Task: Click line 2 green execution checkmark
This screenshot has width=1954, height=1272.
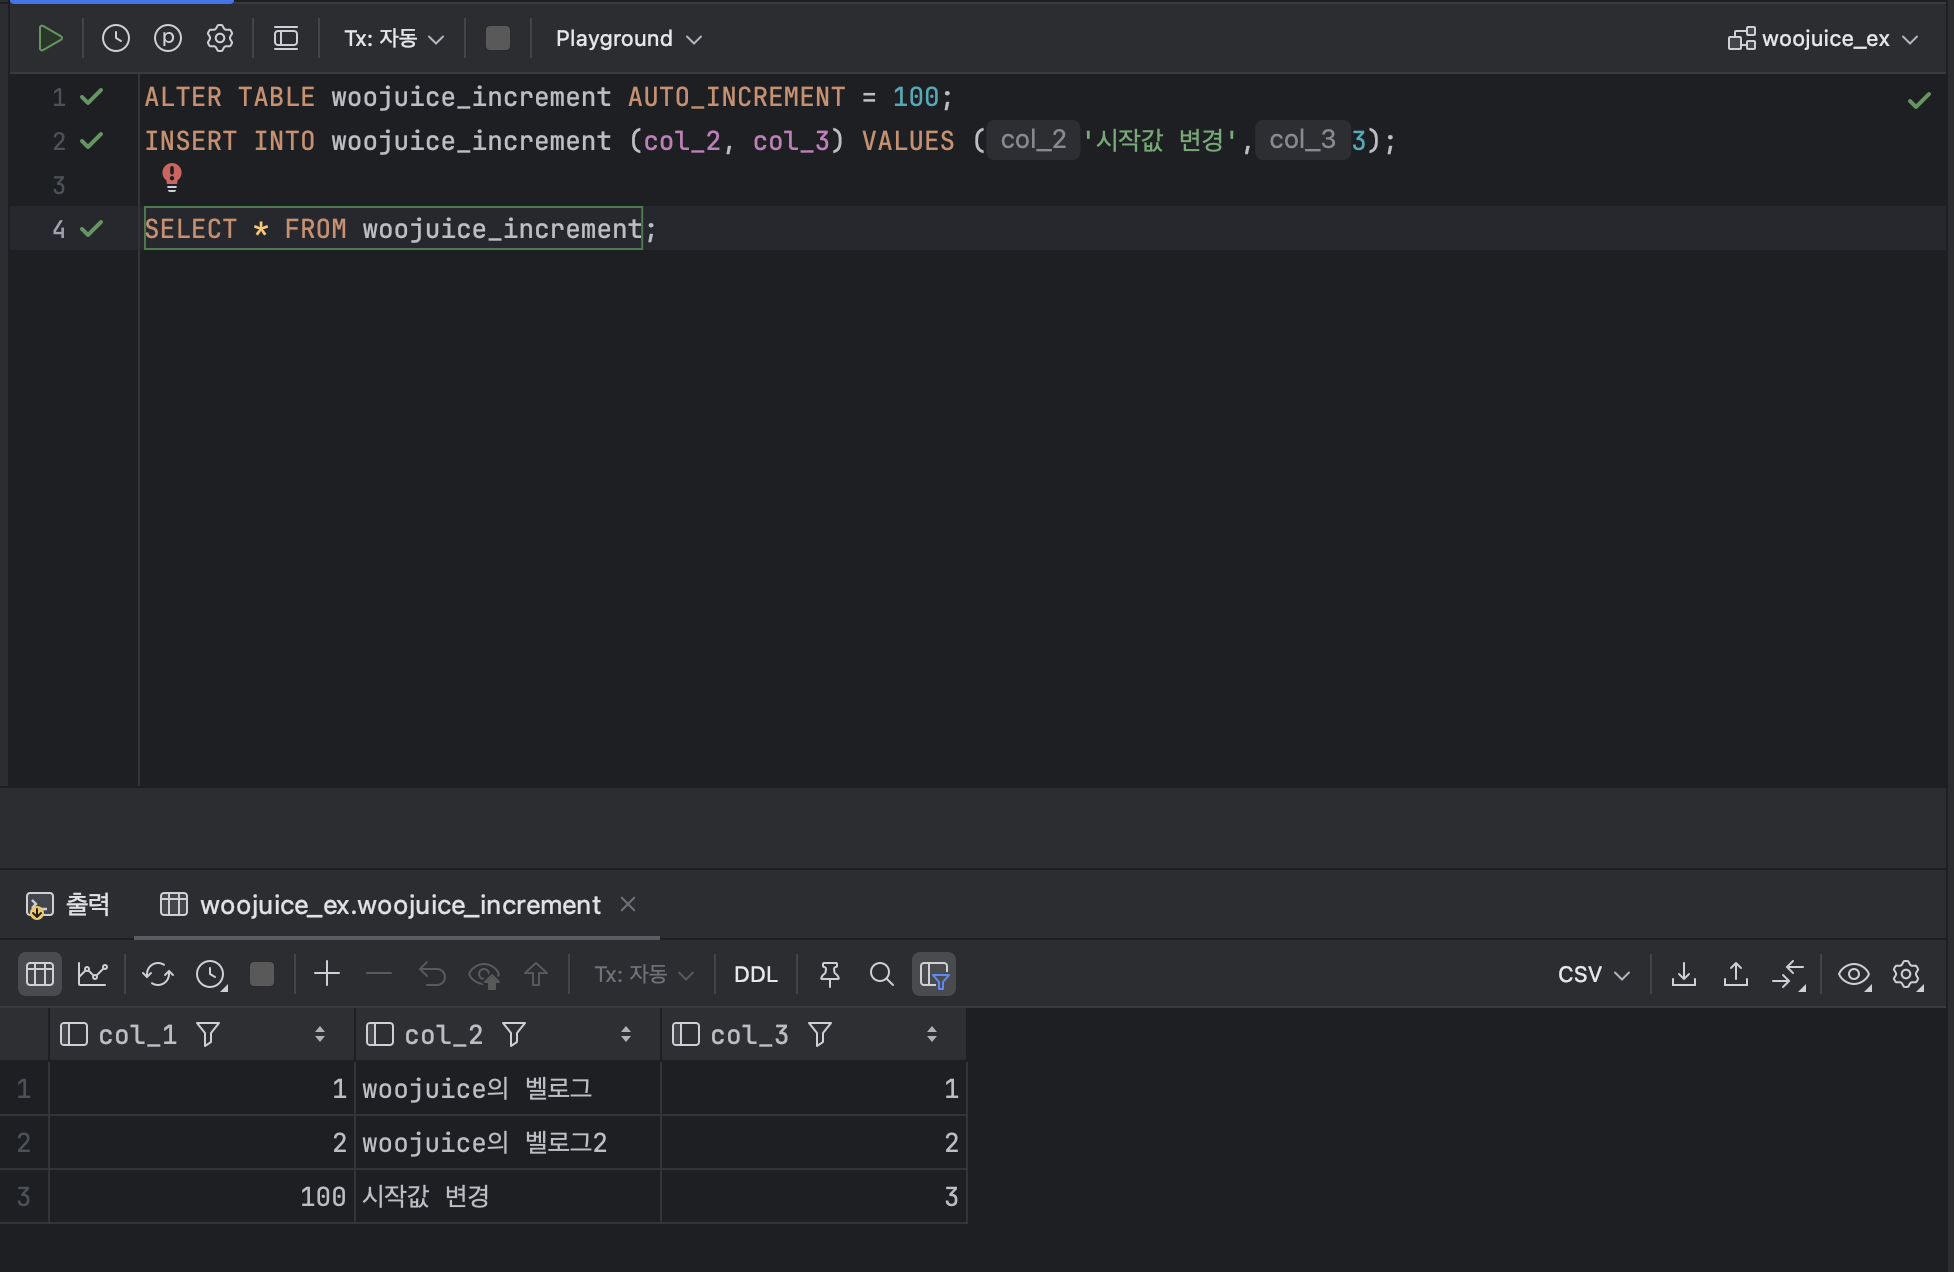Action: pyautogui.click(x=92, y=141)
